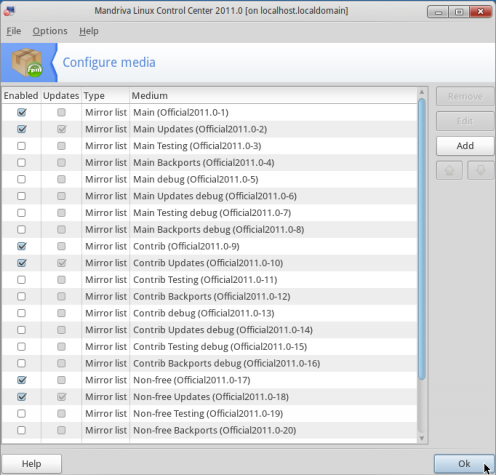Click the Ok button
Viewport: 496px width, 475px height.
pyautogui.click(x=464, y=464)
